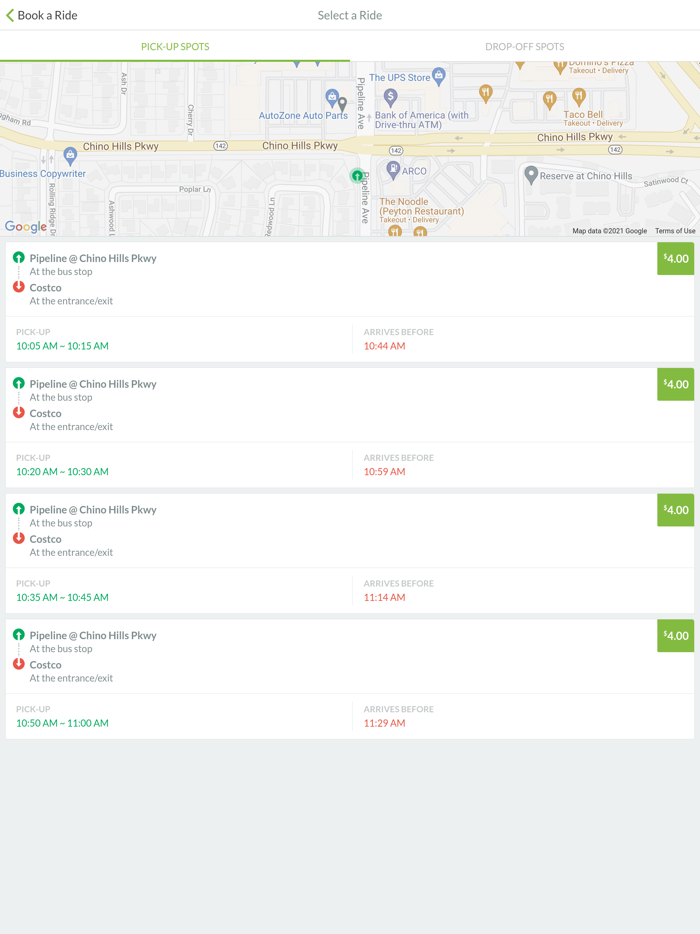
Task: Click the 11:14 AM arrival time
Action: (384, 597)
